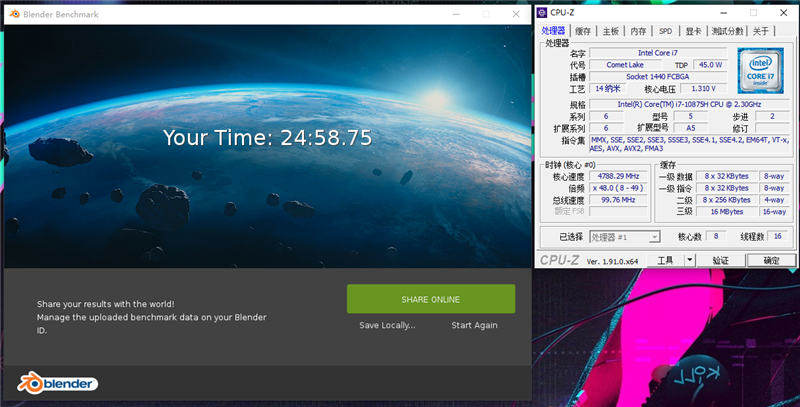Click the A5 extended model value

690,128
